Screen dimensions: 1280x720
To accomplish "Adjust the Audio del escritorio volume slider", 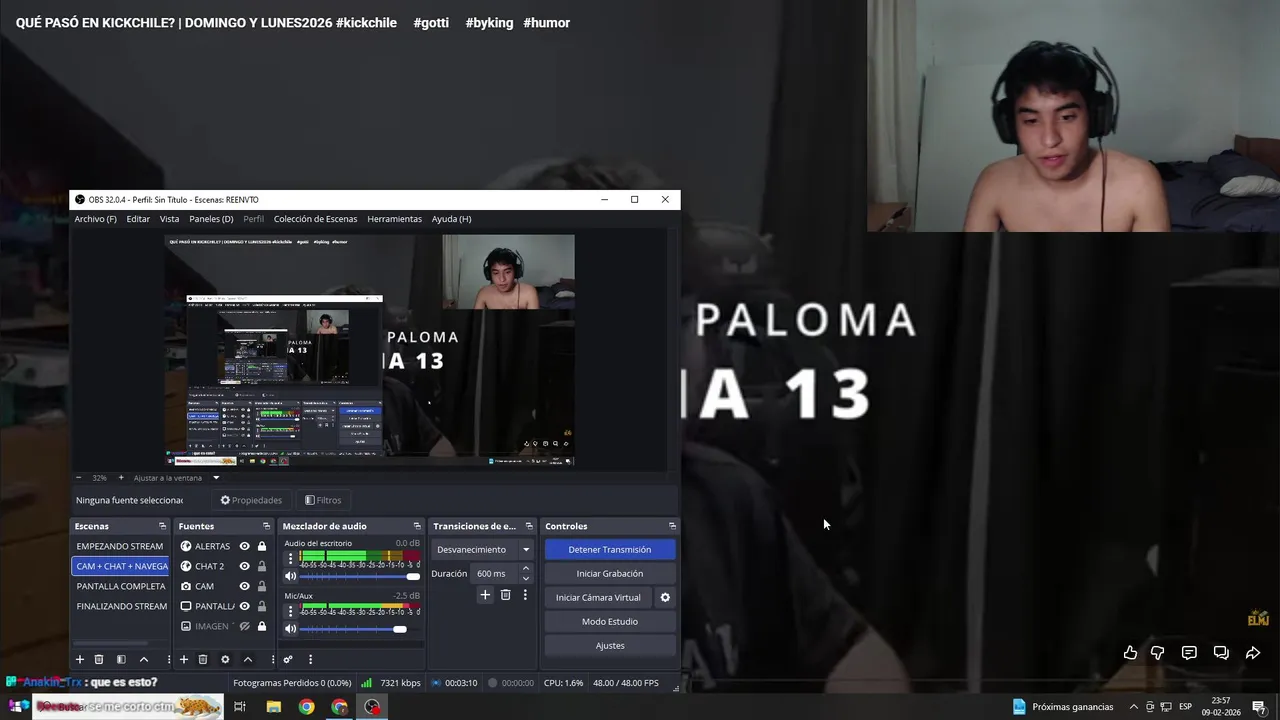I will pyautogui.click(x=360, y=577).
